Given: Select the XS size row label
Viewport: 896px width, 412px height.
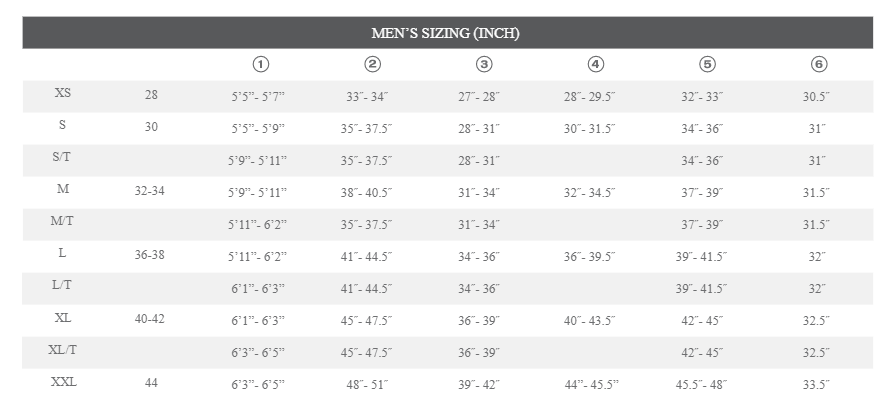Looking at the screenshot, I should pos(63,94).
